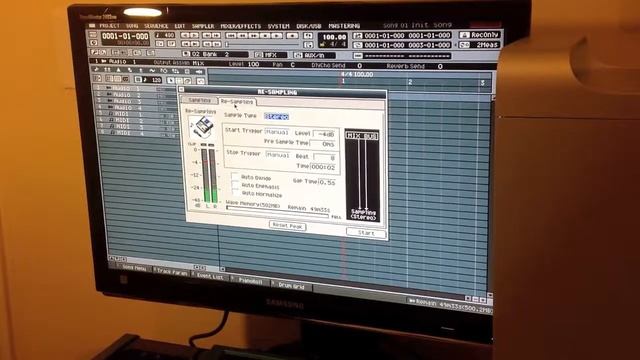Click the transport record button

292,36
